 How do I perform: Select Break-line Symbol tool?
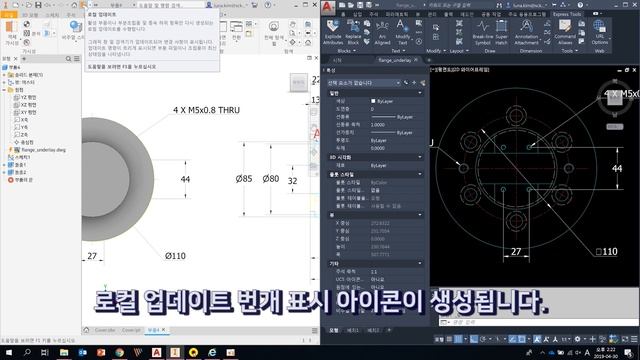(x=482, y=32)
